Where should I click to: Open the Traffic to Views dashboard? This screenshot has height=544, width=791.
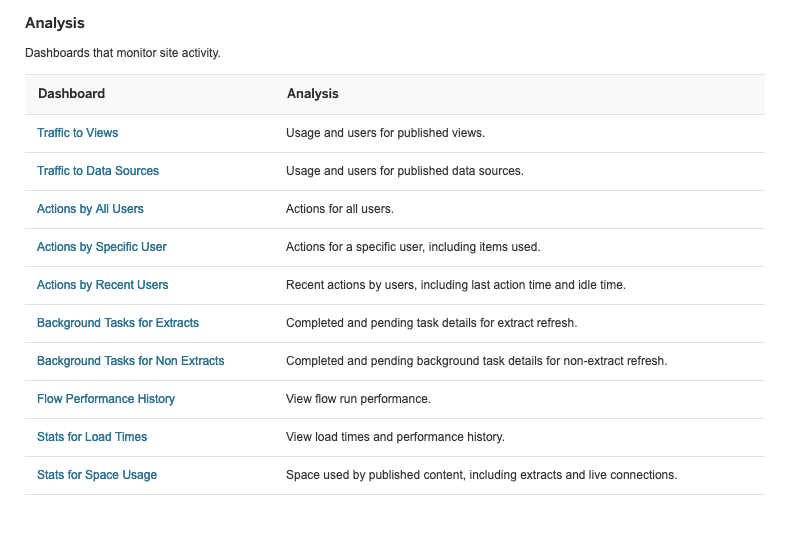pyautogui.click(x=77, y=133)
